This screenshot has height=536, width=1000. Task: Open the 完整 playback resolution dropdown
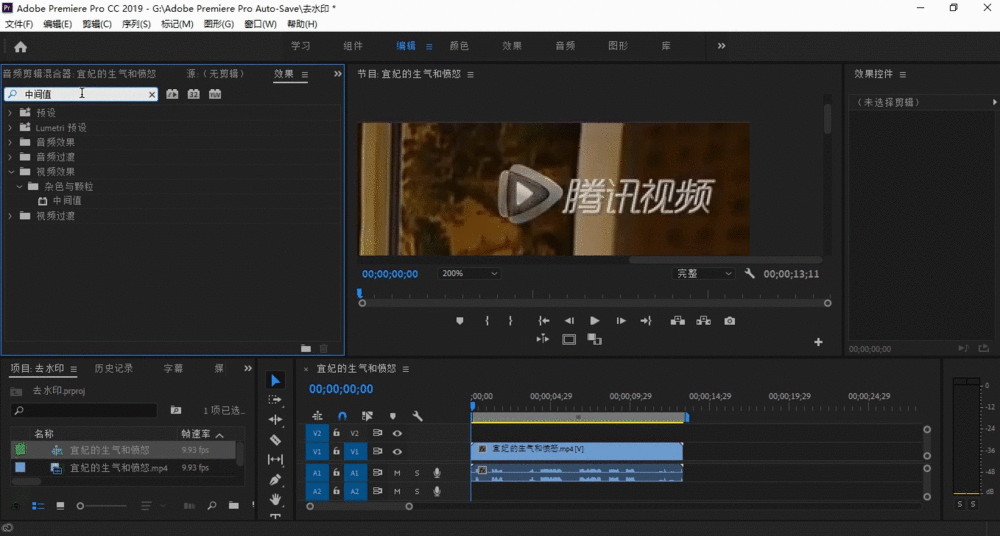703,273
